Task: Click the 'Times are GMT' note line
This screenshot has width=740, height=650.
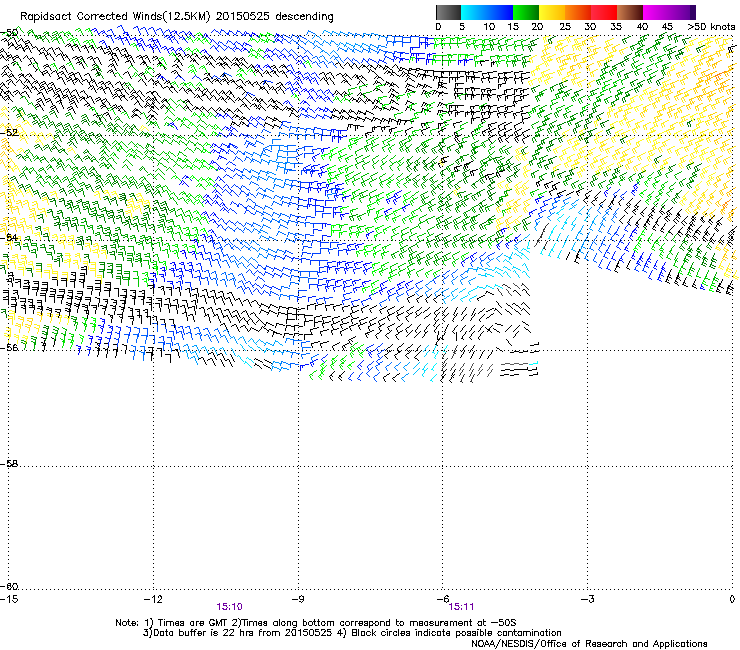Action: [316, 623]
